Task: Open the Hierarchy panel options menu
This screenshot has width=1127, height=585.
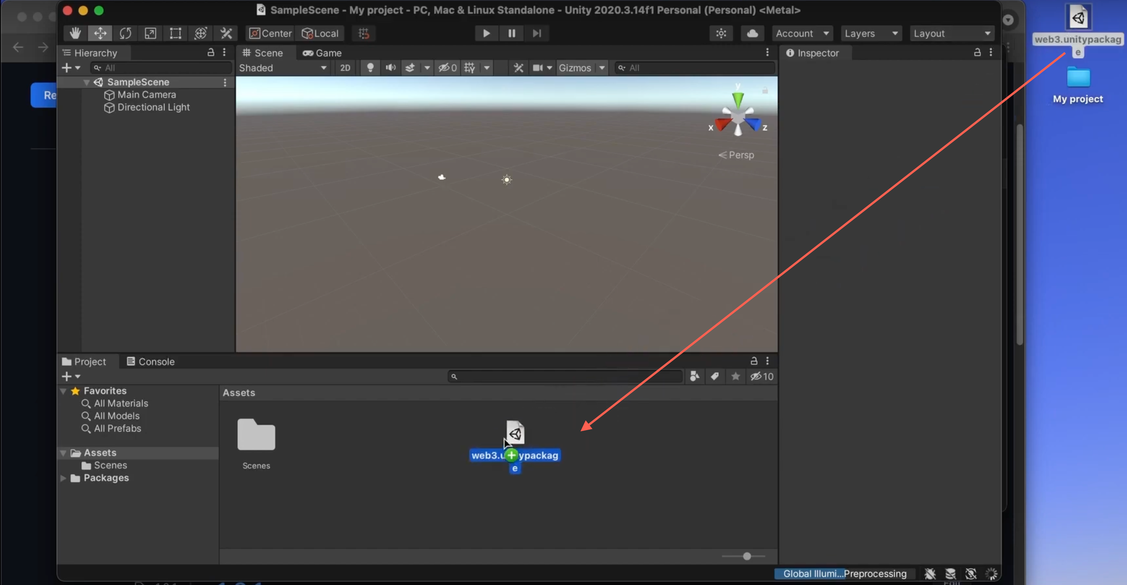Action: click(x=224, y=52)
